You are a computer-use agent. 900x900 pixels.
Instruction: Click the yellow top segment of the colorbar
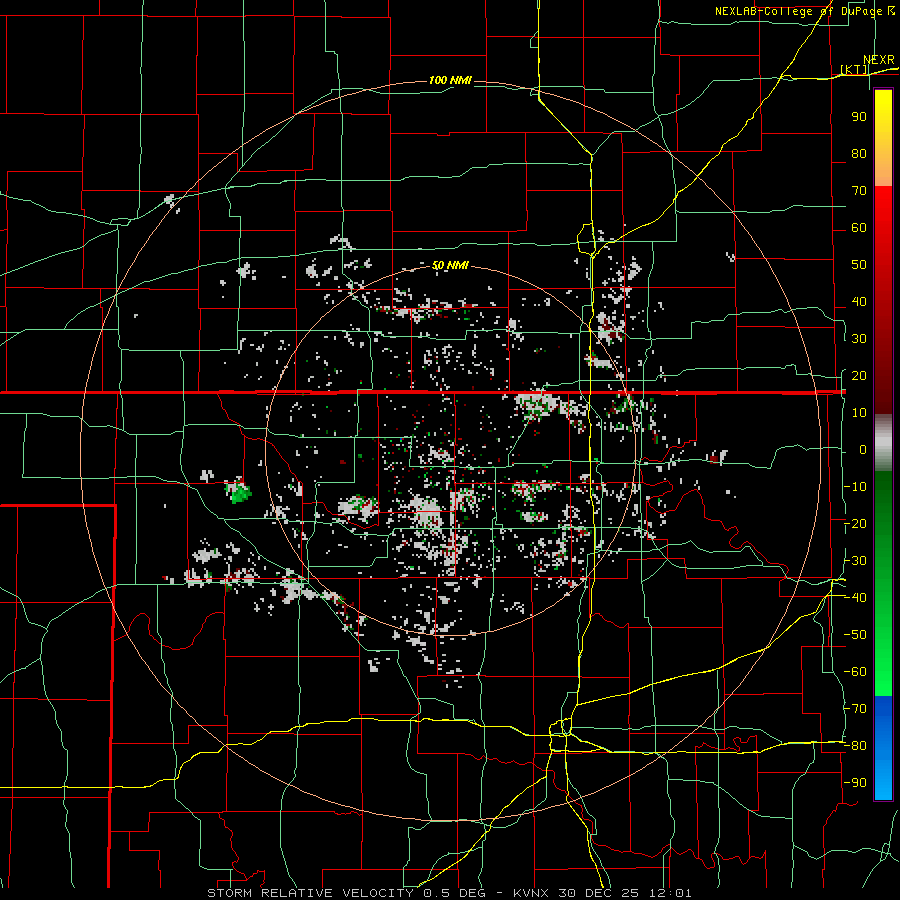click(x=883, y=138)
